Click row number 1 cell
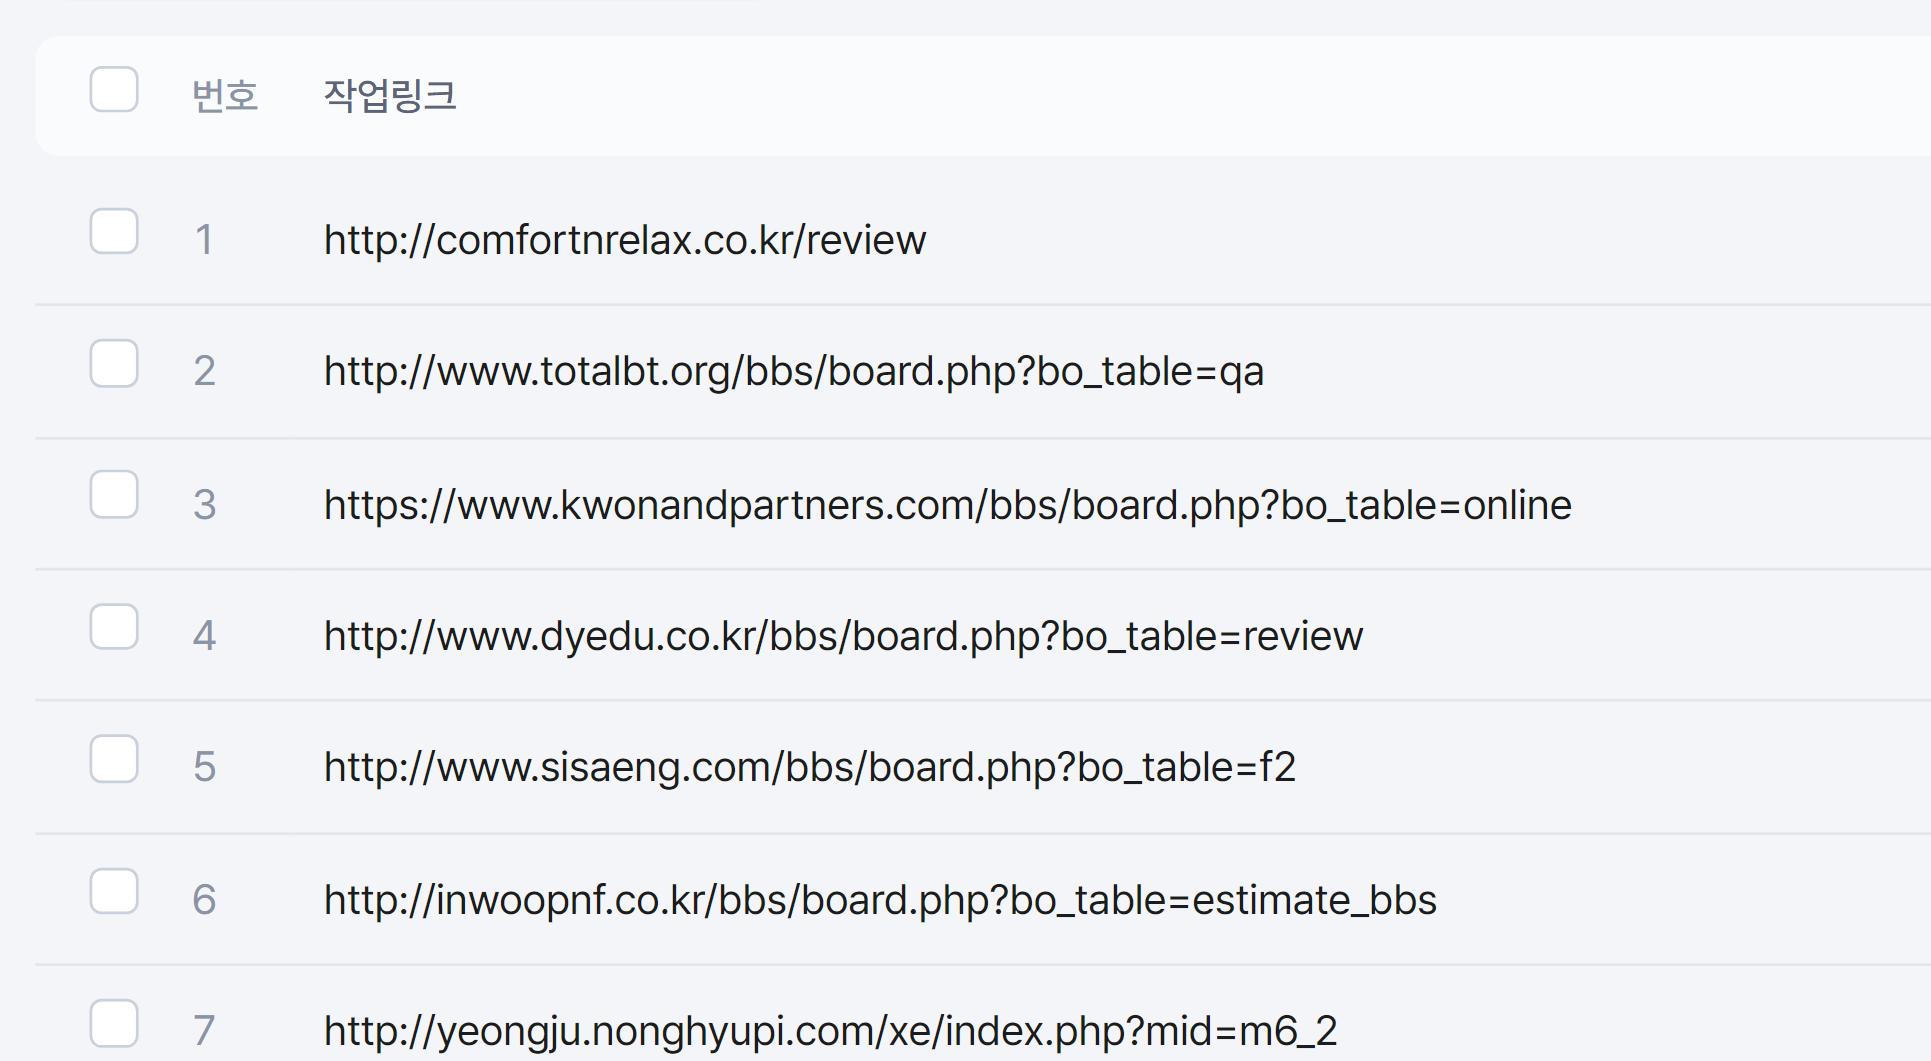 tap(204, 240)
